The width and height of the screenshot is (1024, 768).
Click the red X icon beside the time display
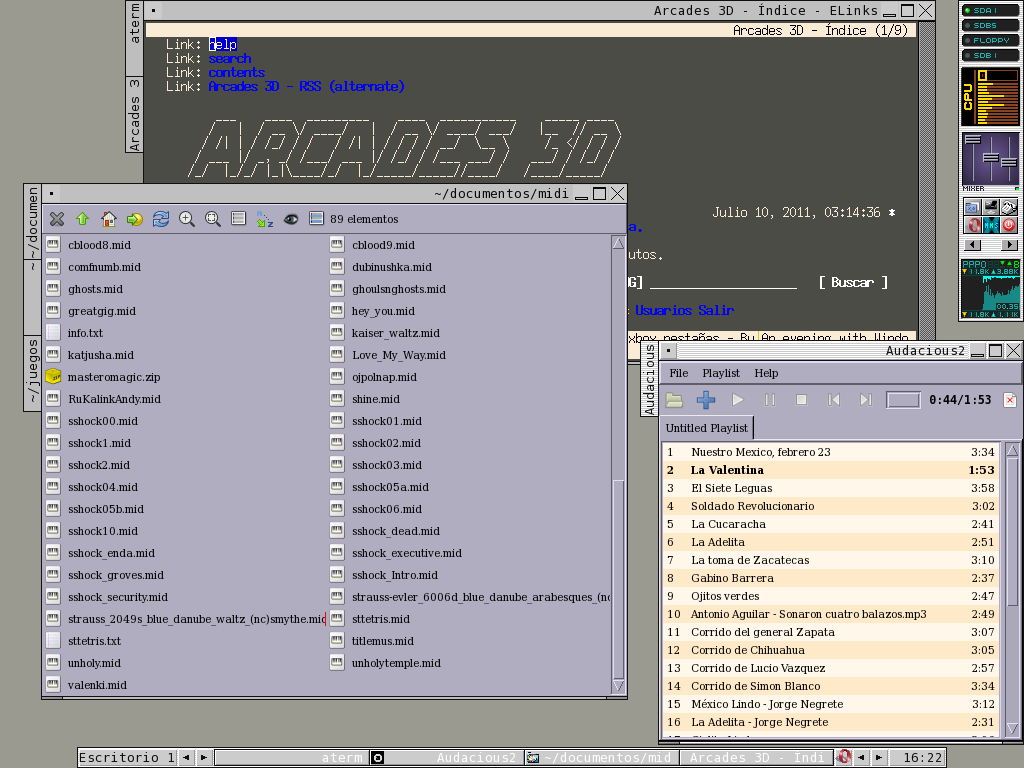pos(1010,400)
